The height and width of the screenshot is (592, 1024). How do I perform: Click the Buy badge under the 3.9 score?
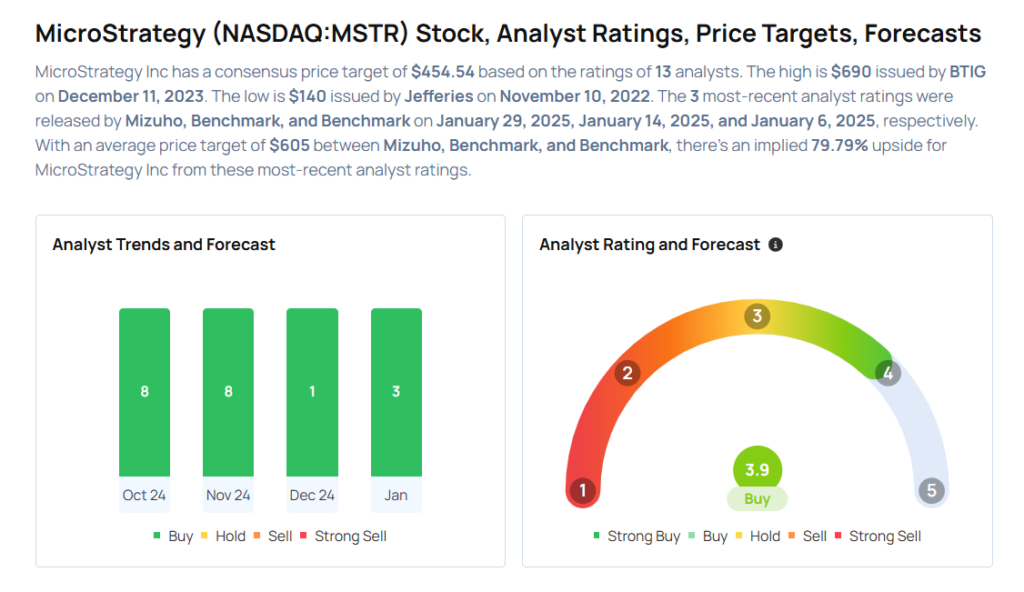[x=757, y=498]
